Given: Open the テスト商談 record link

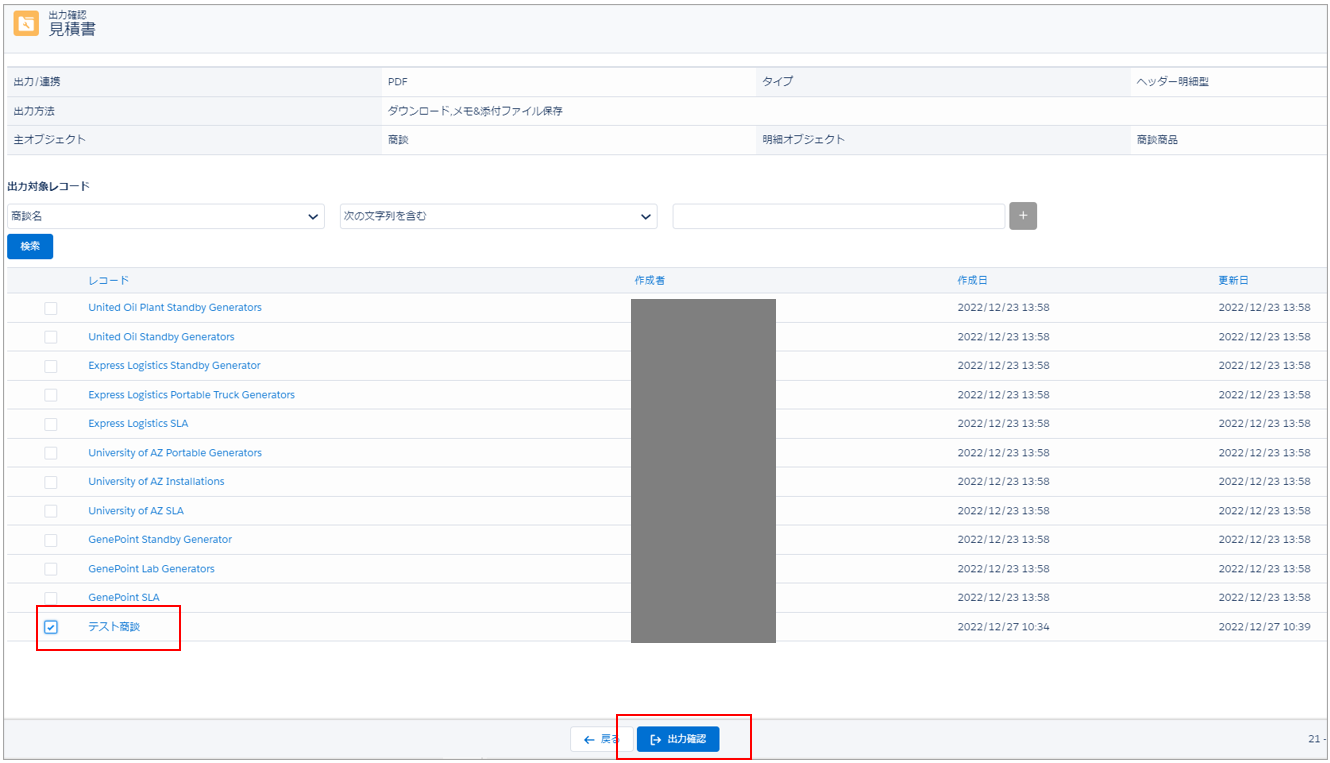Looking at the screenshot, I should (x=114, y=627).
